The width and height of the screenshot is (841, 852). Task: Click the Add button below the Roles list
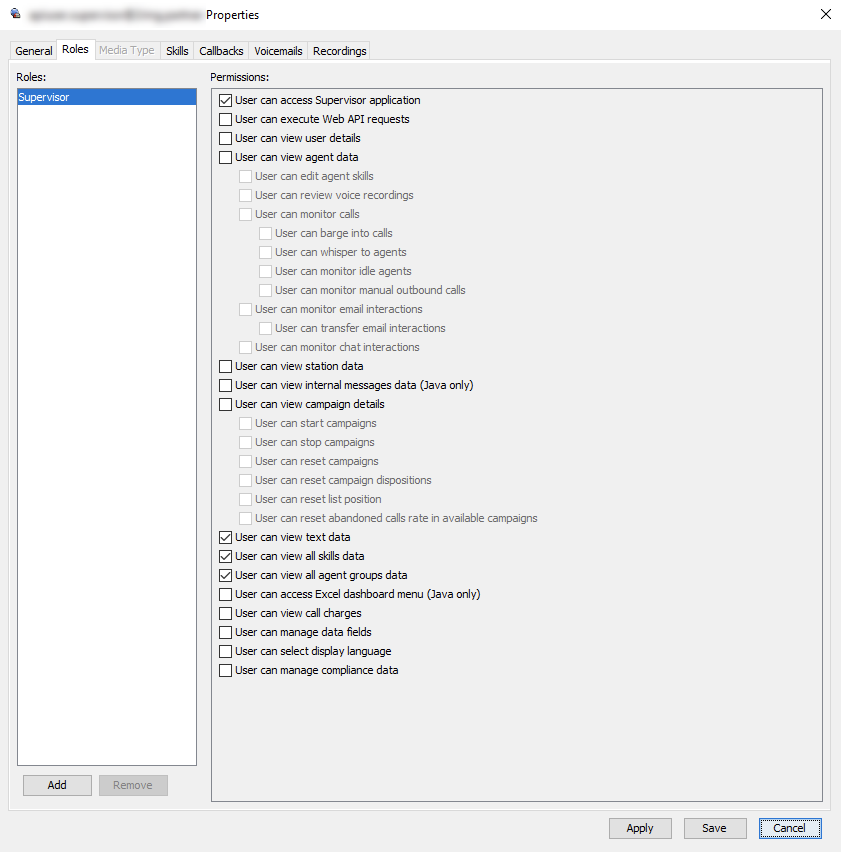click(57, 785)
